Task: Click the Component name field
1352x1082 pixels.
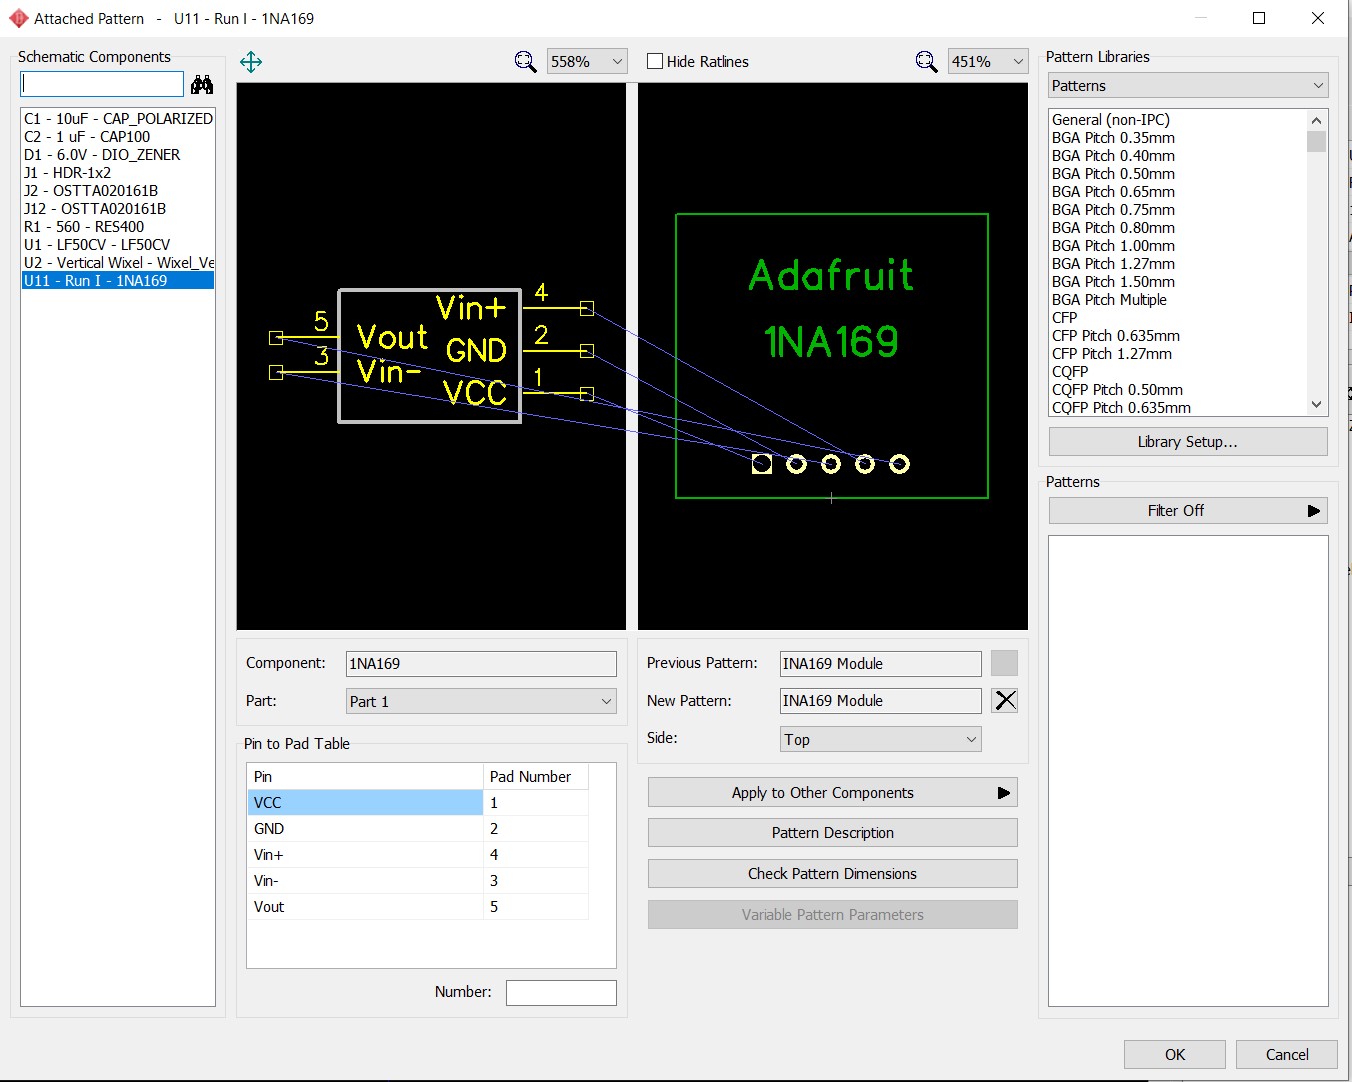Action: (x=481, y=664)
